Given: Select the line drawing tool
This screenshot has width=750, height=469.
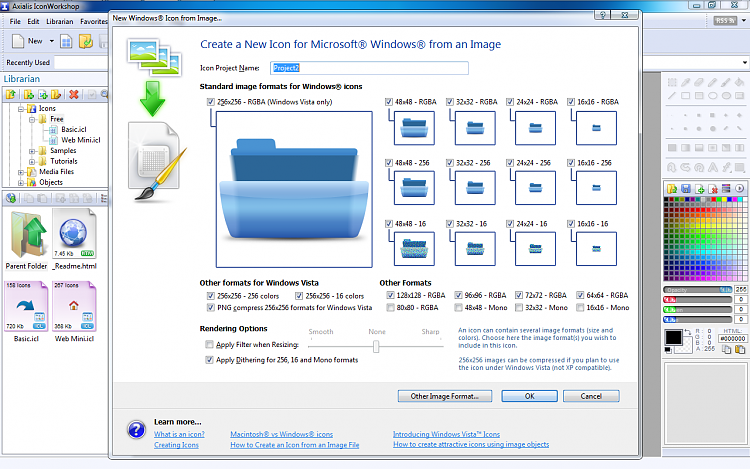Looking at the screenshot, I should click(672, 96).
